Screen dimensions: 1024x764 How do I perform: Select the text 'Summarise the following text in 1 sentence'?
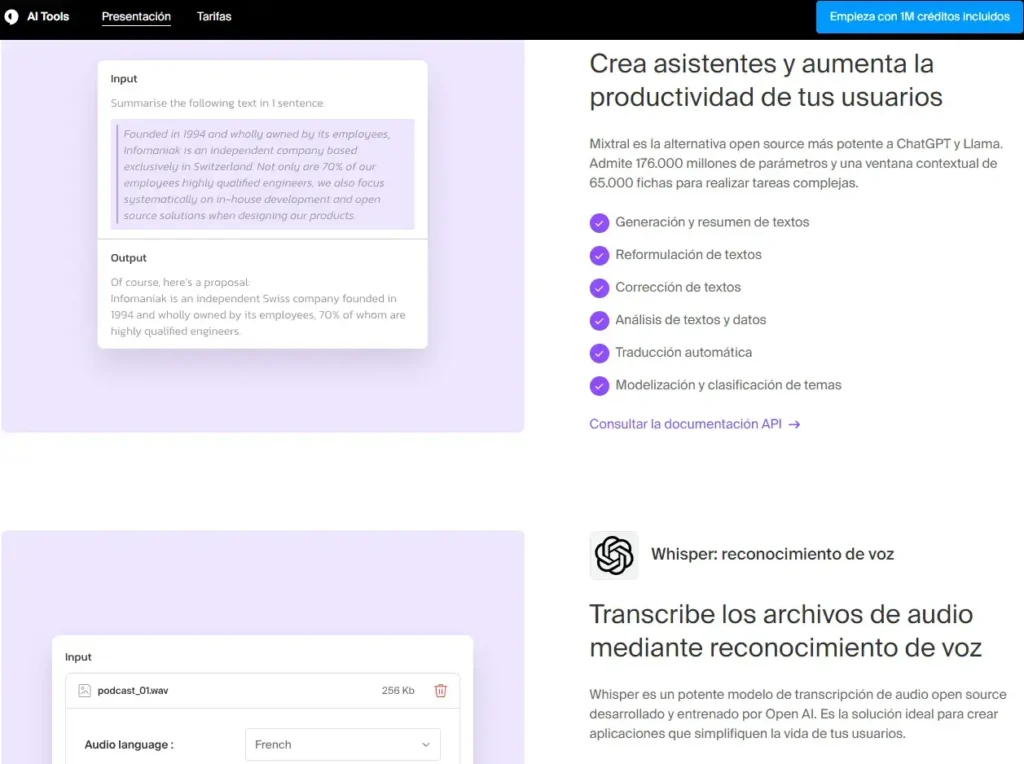(217, 103)
